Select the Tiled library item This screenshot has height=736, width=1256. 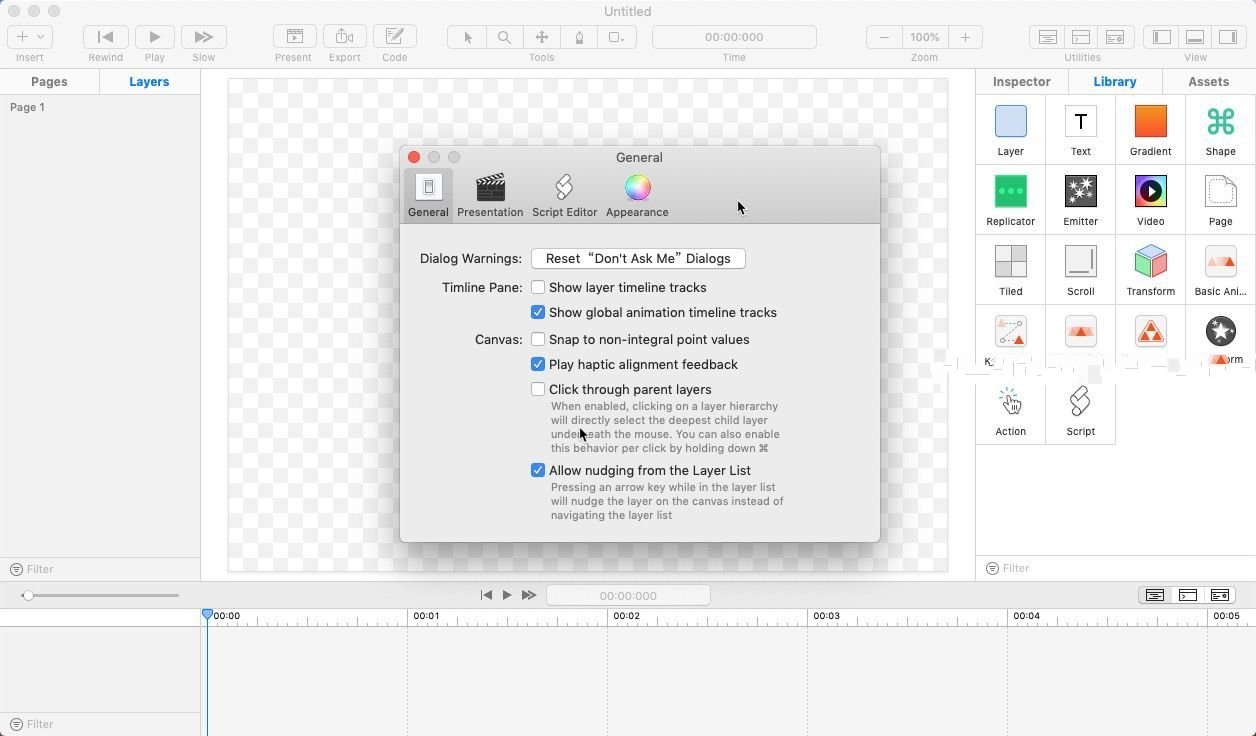pyautogui.click(x=1010, y=270)
